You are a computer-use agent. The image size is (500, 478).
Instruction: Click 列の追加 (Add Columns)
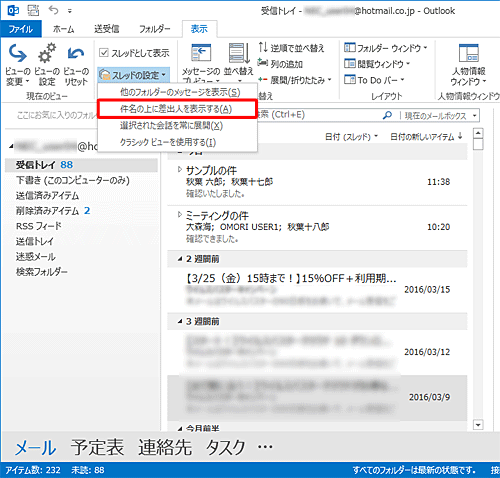[280, 64]
